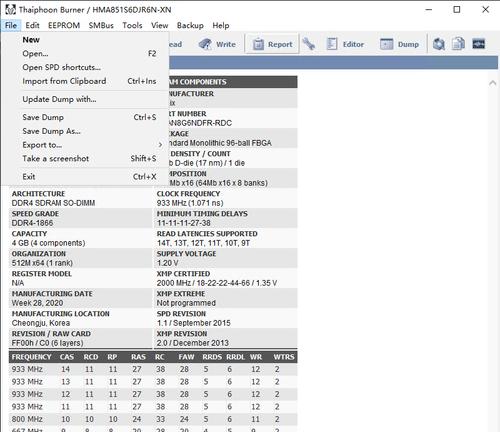Click the RAS column header
500x432 pixels.
click(138, 357)
